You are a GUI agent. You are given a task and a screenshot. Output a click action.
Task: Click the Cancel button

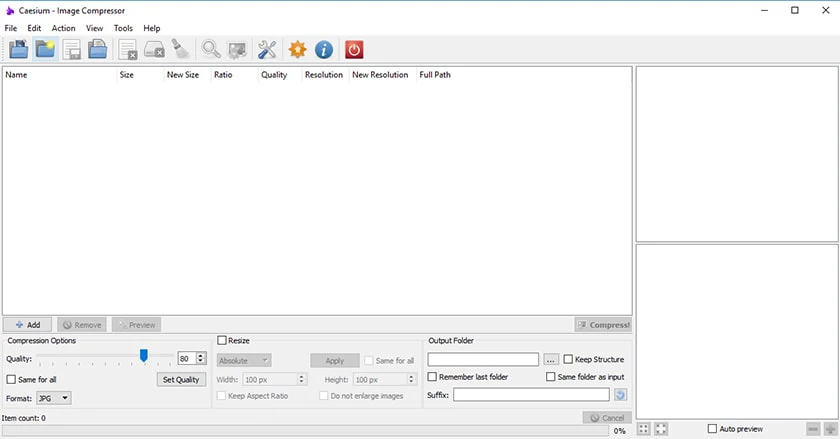tap(607, 418)
